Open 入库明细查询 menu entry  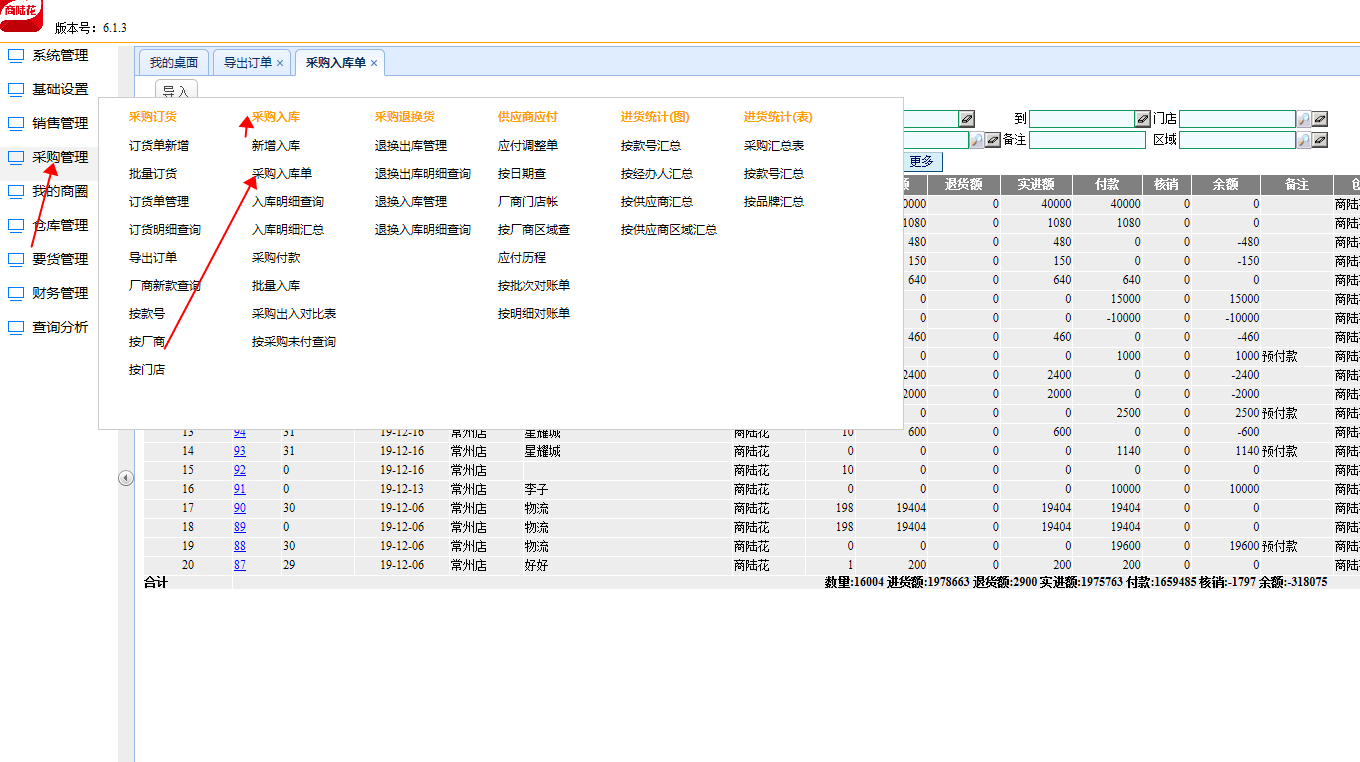tap(288, 202)
